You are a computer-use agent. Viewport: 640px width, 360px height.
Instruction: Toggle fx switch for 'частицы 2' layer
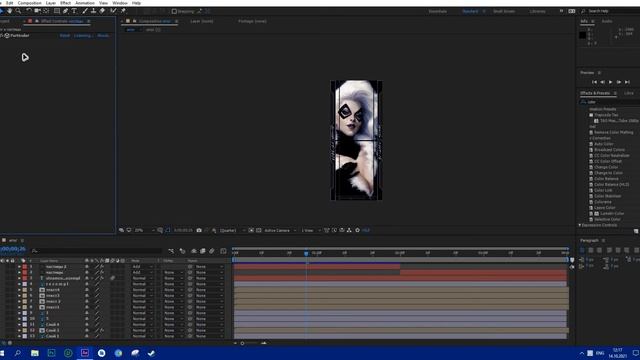click(102, 267)
